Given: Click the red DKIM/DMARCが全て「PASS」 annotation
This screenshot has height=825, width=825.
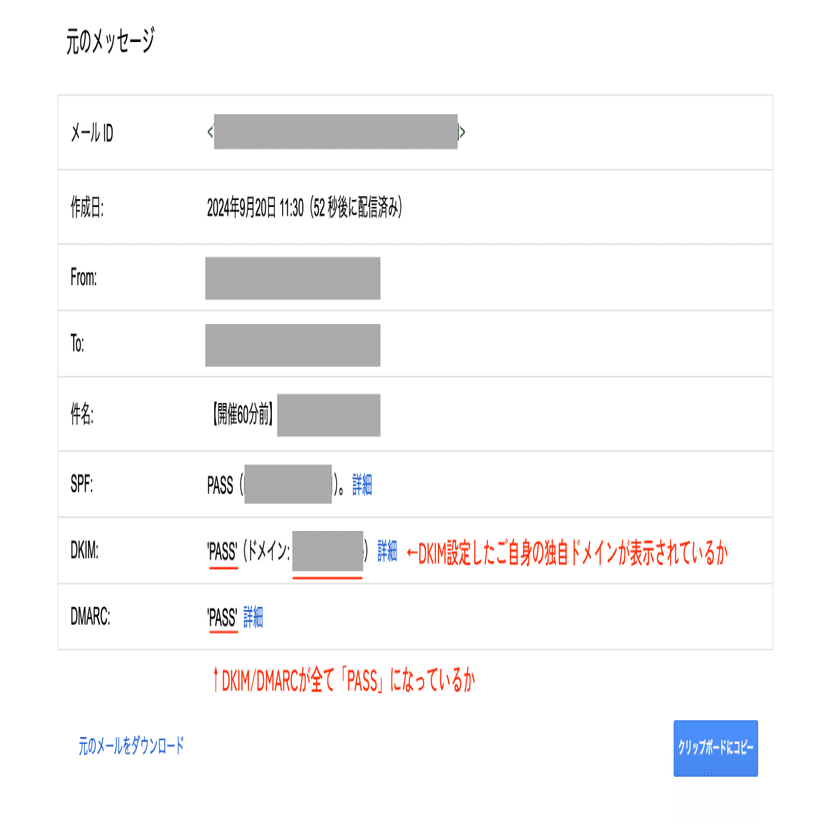Looking at the screenshot, I should 342,681.
